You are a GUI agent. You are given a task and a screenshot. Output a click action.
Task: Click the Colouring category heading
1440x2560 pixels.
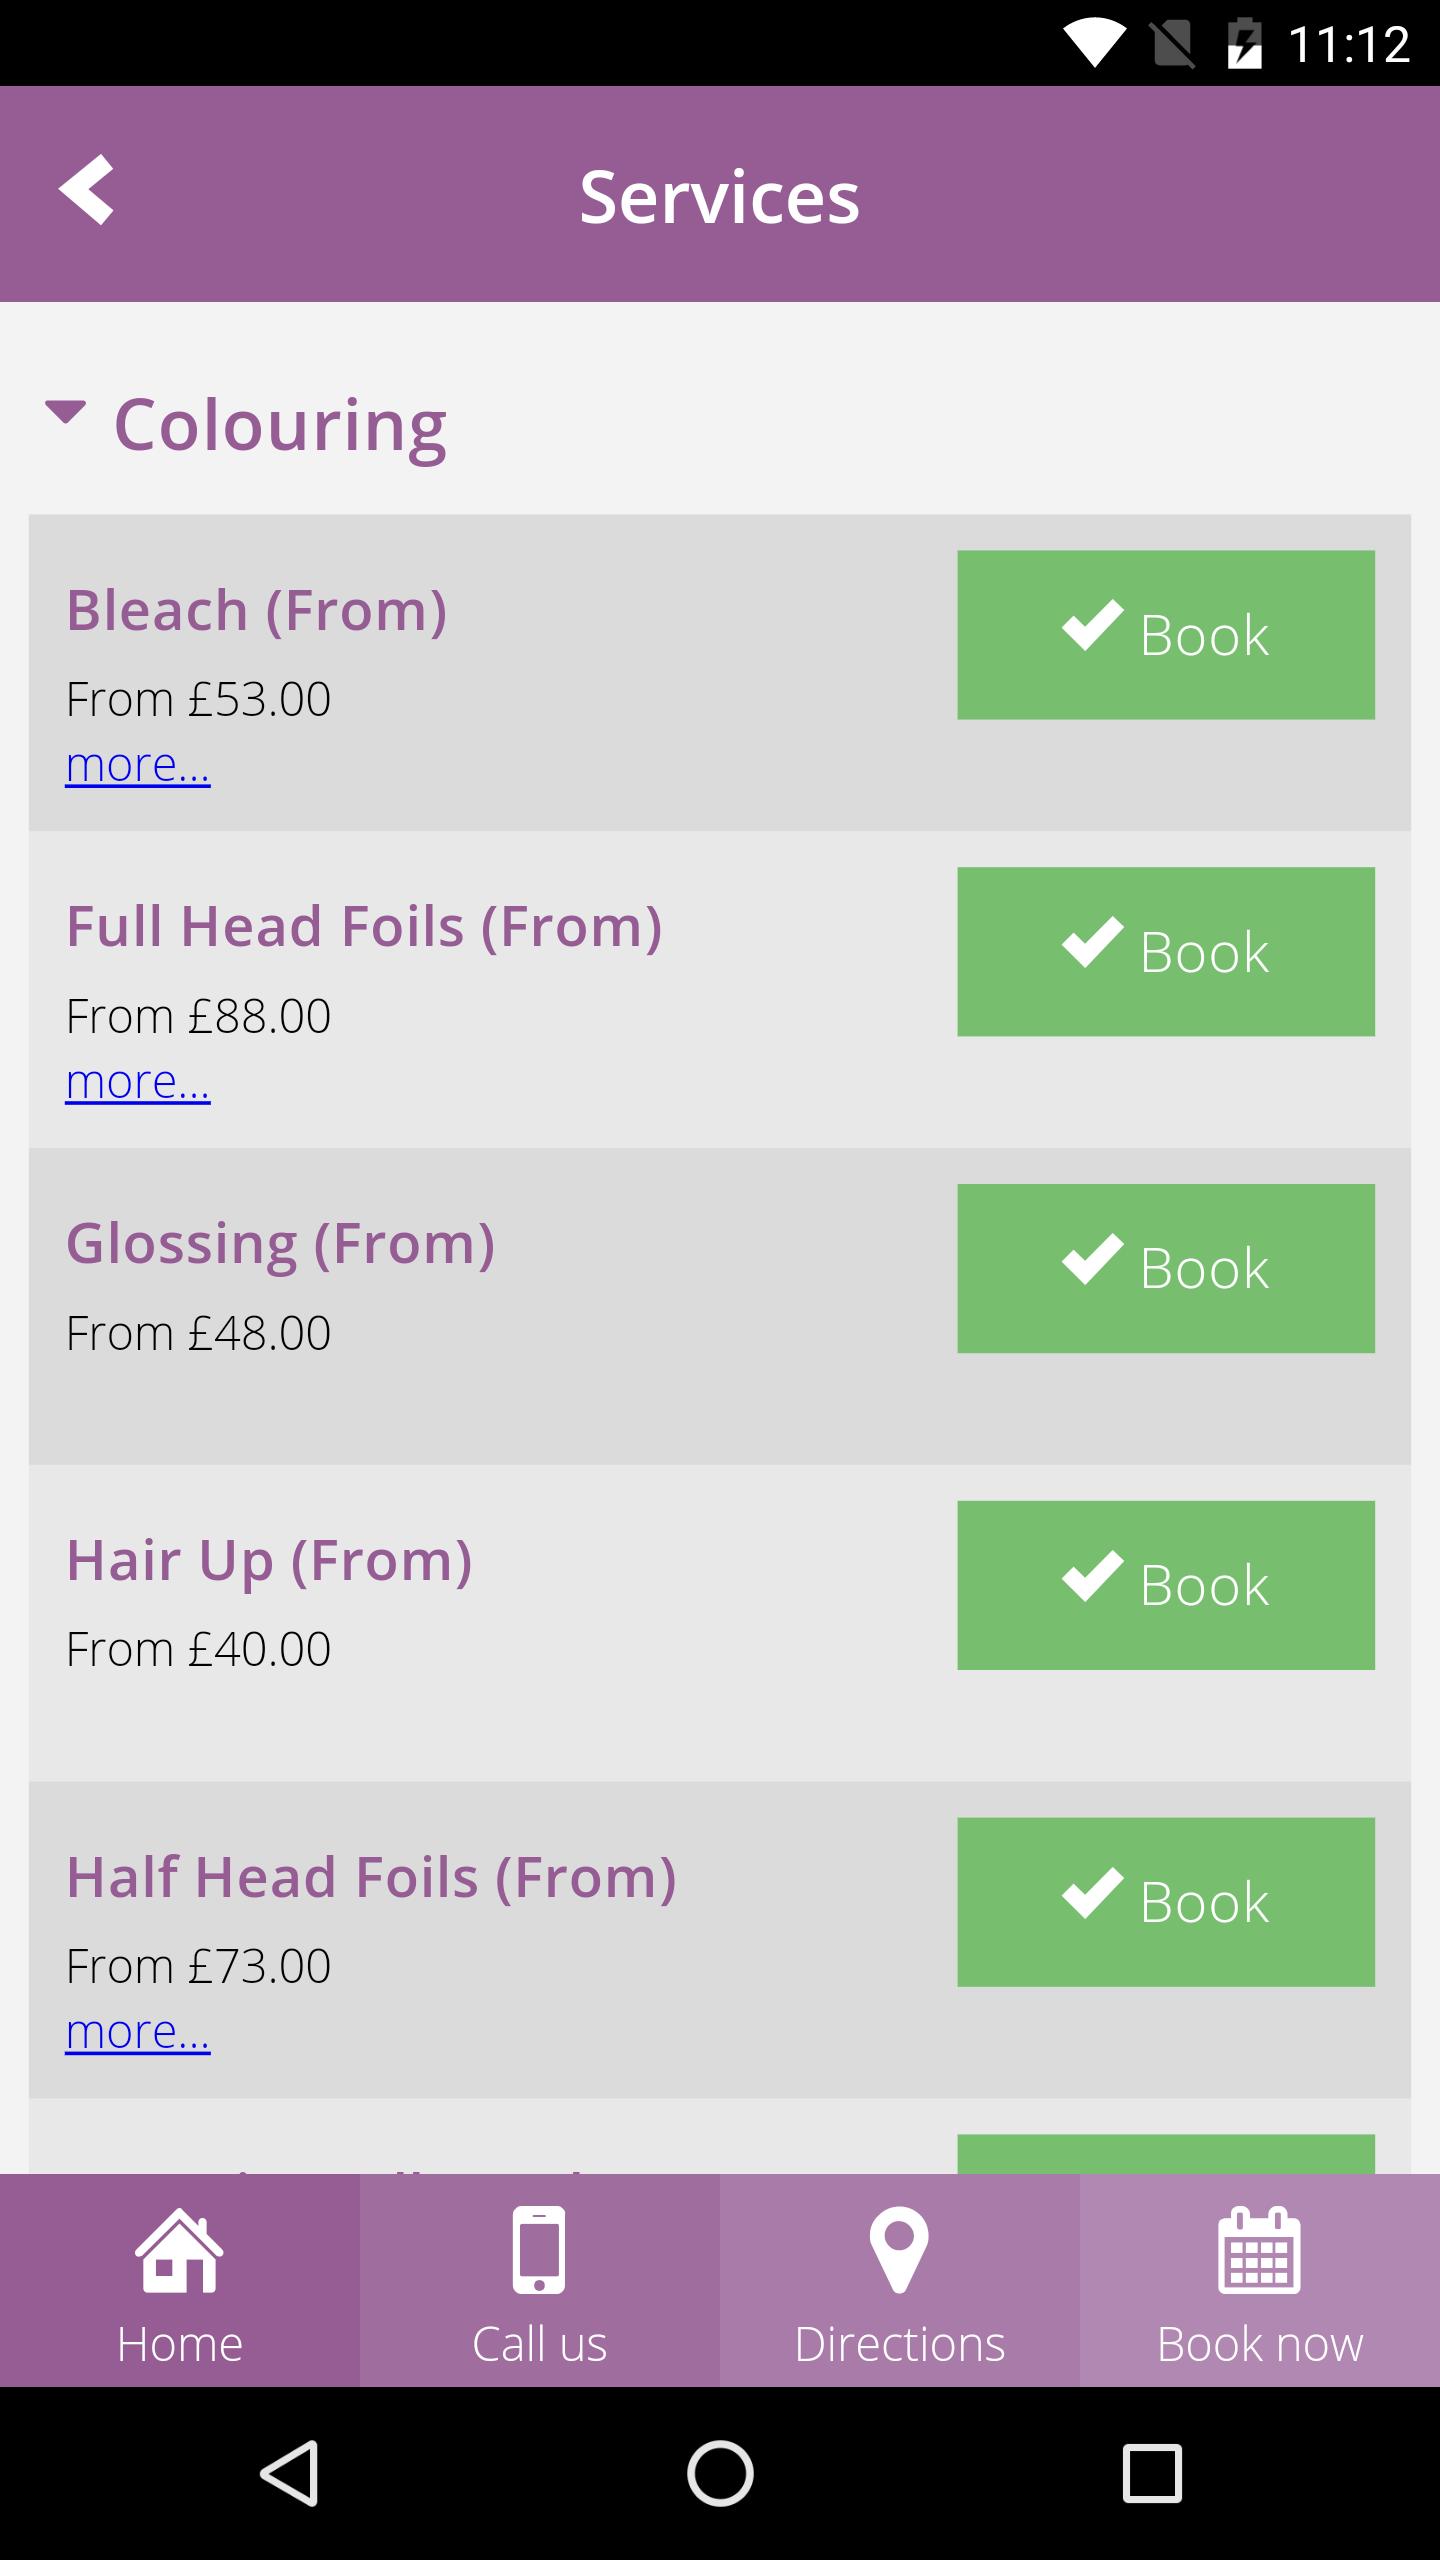(280, 426)
